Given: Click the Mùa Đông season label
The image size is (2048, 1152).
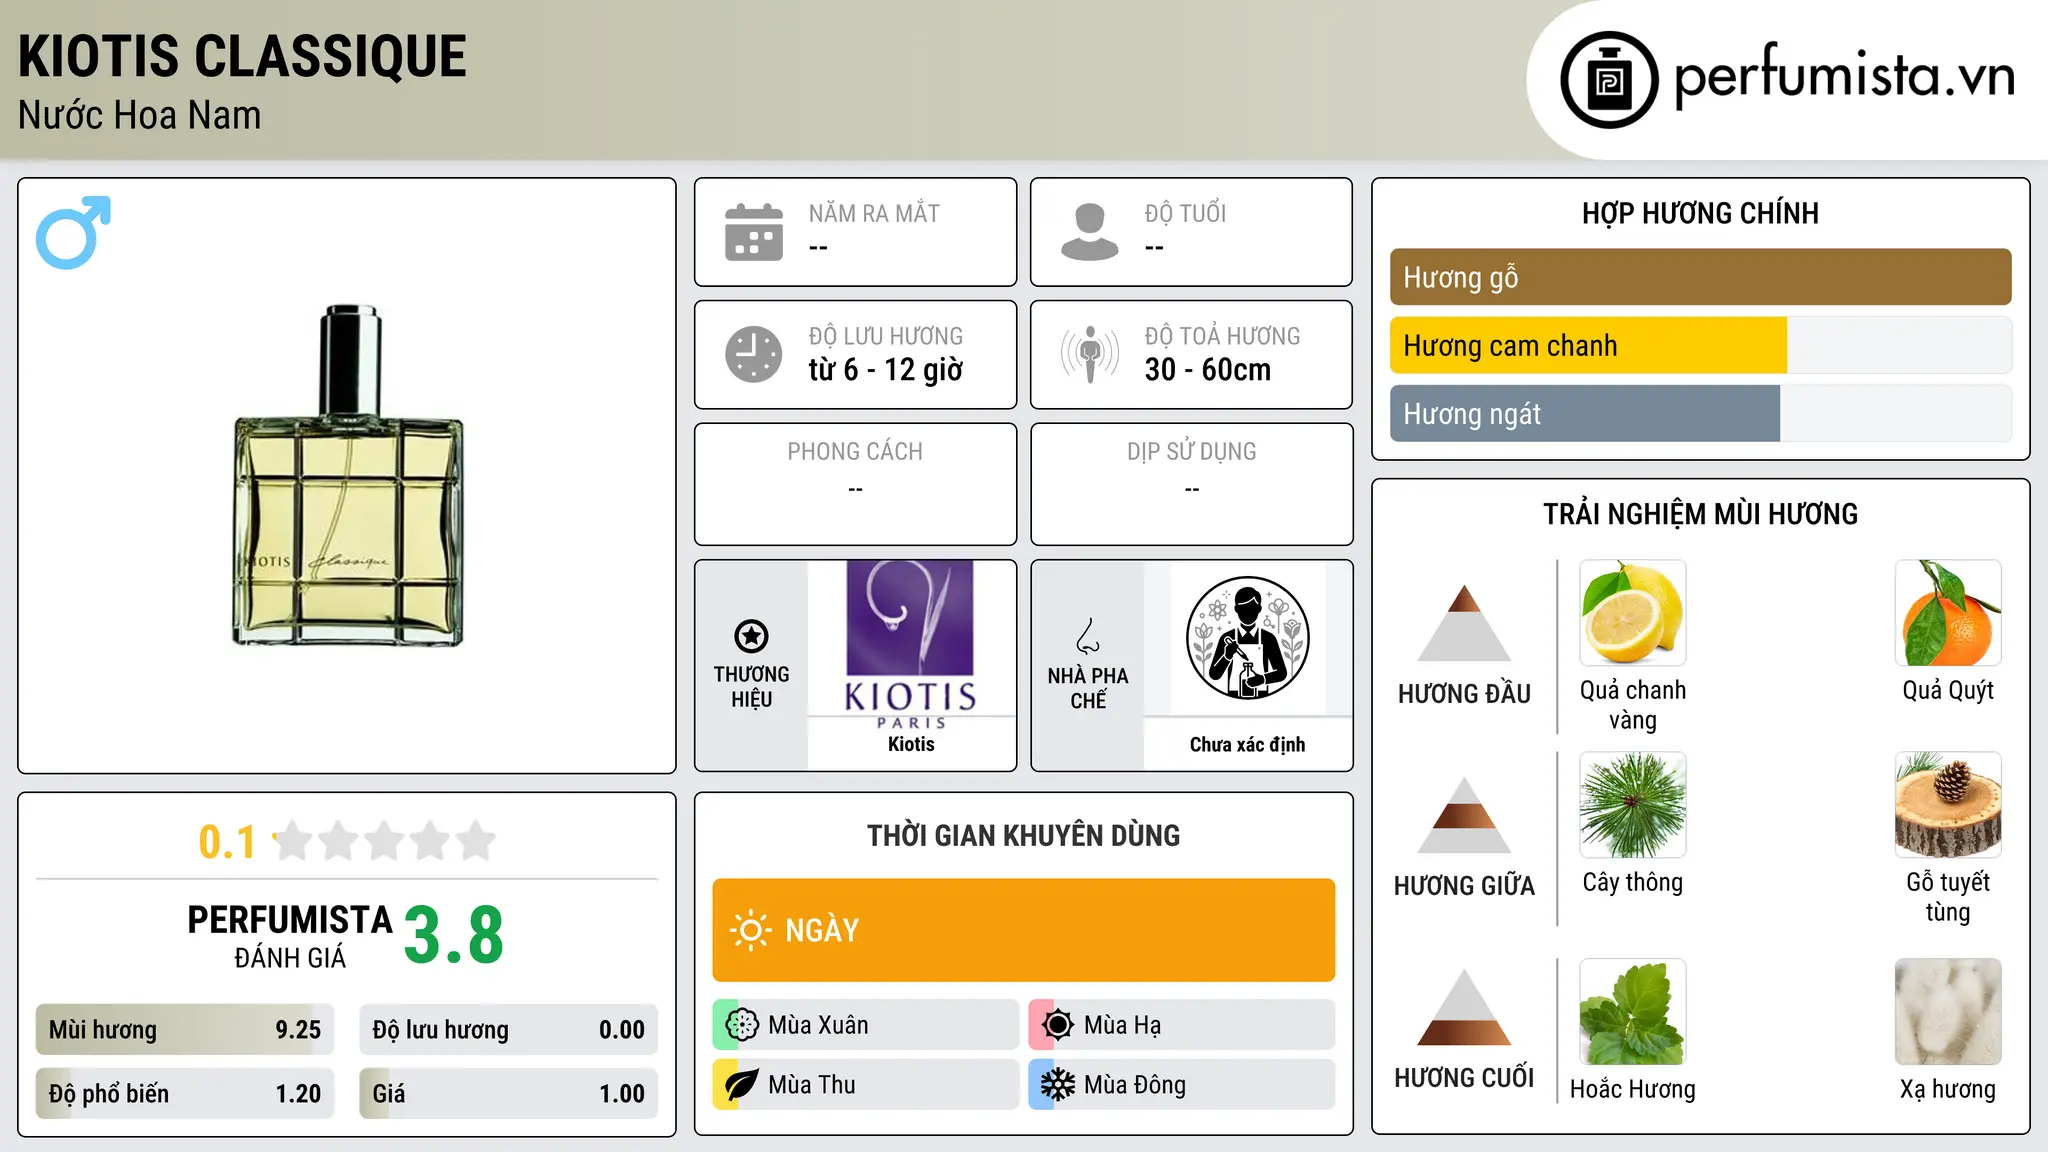Looking at the screenshot, I should [1135, 1085].
